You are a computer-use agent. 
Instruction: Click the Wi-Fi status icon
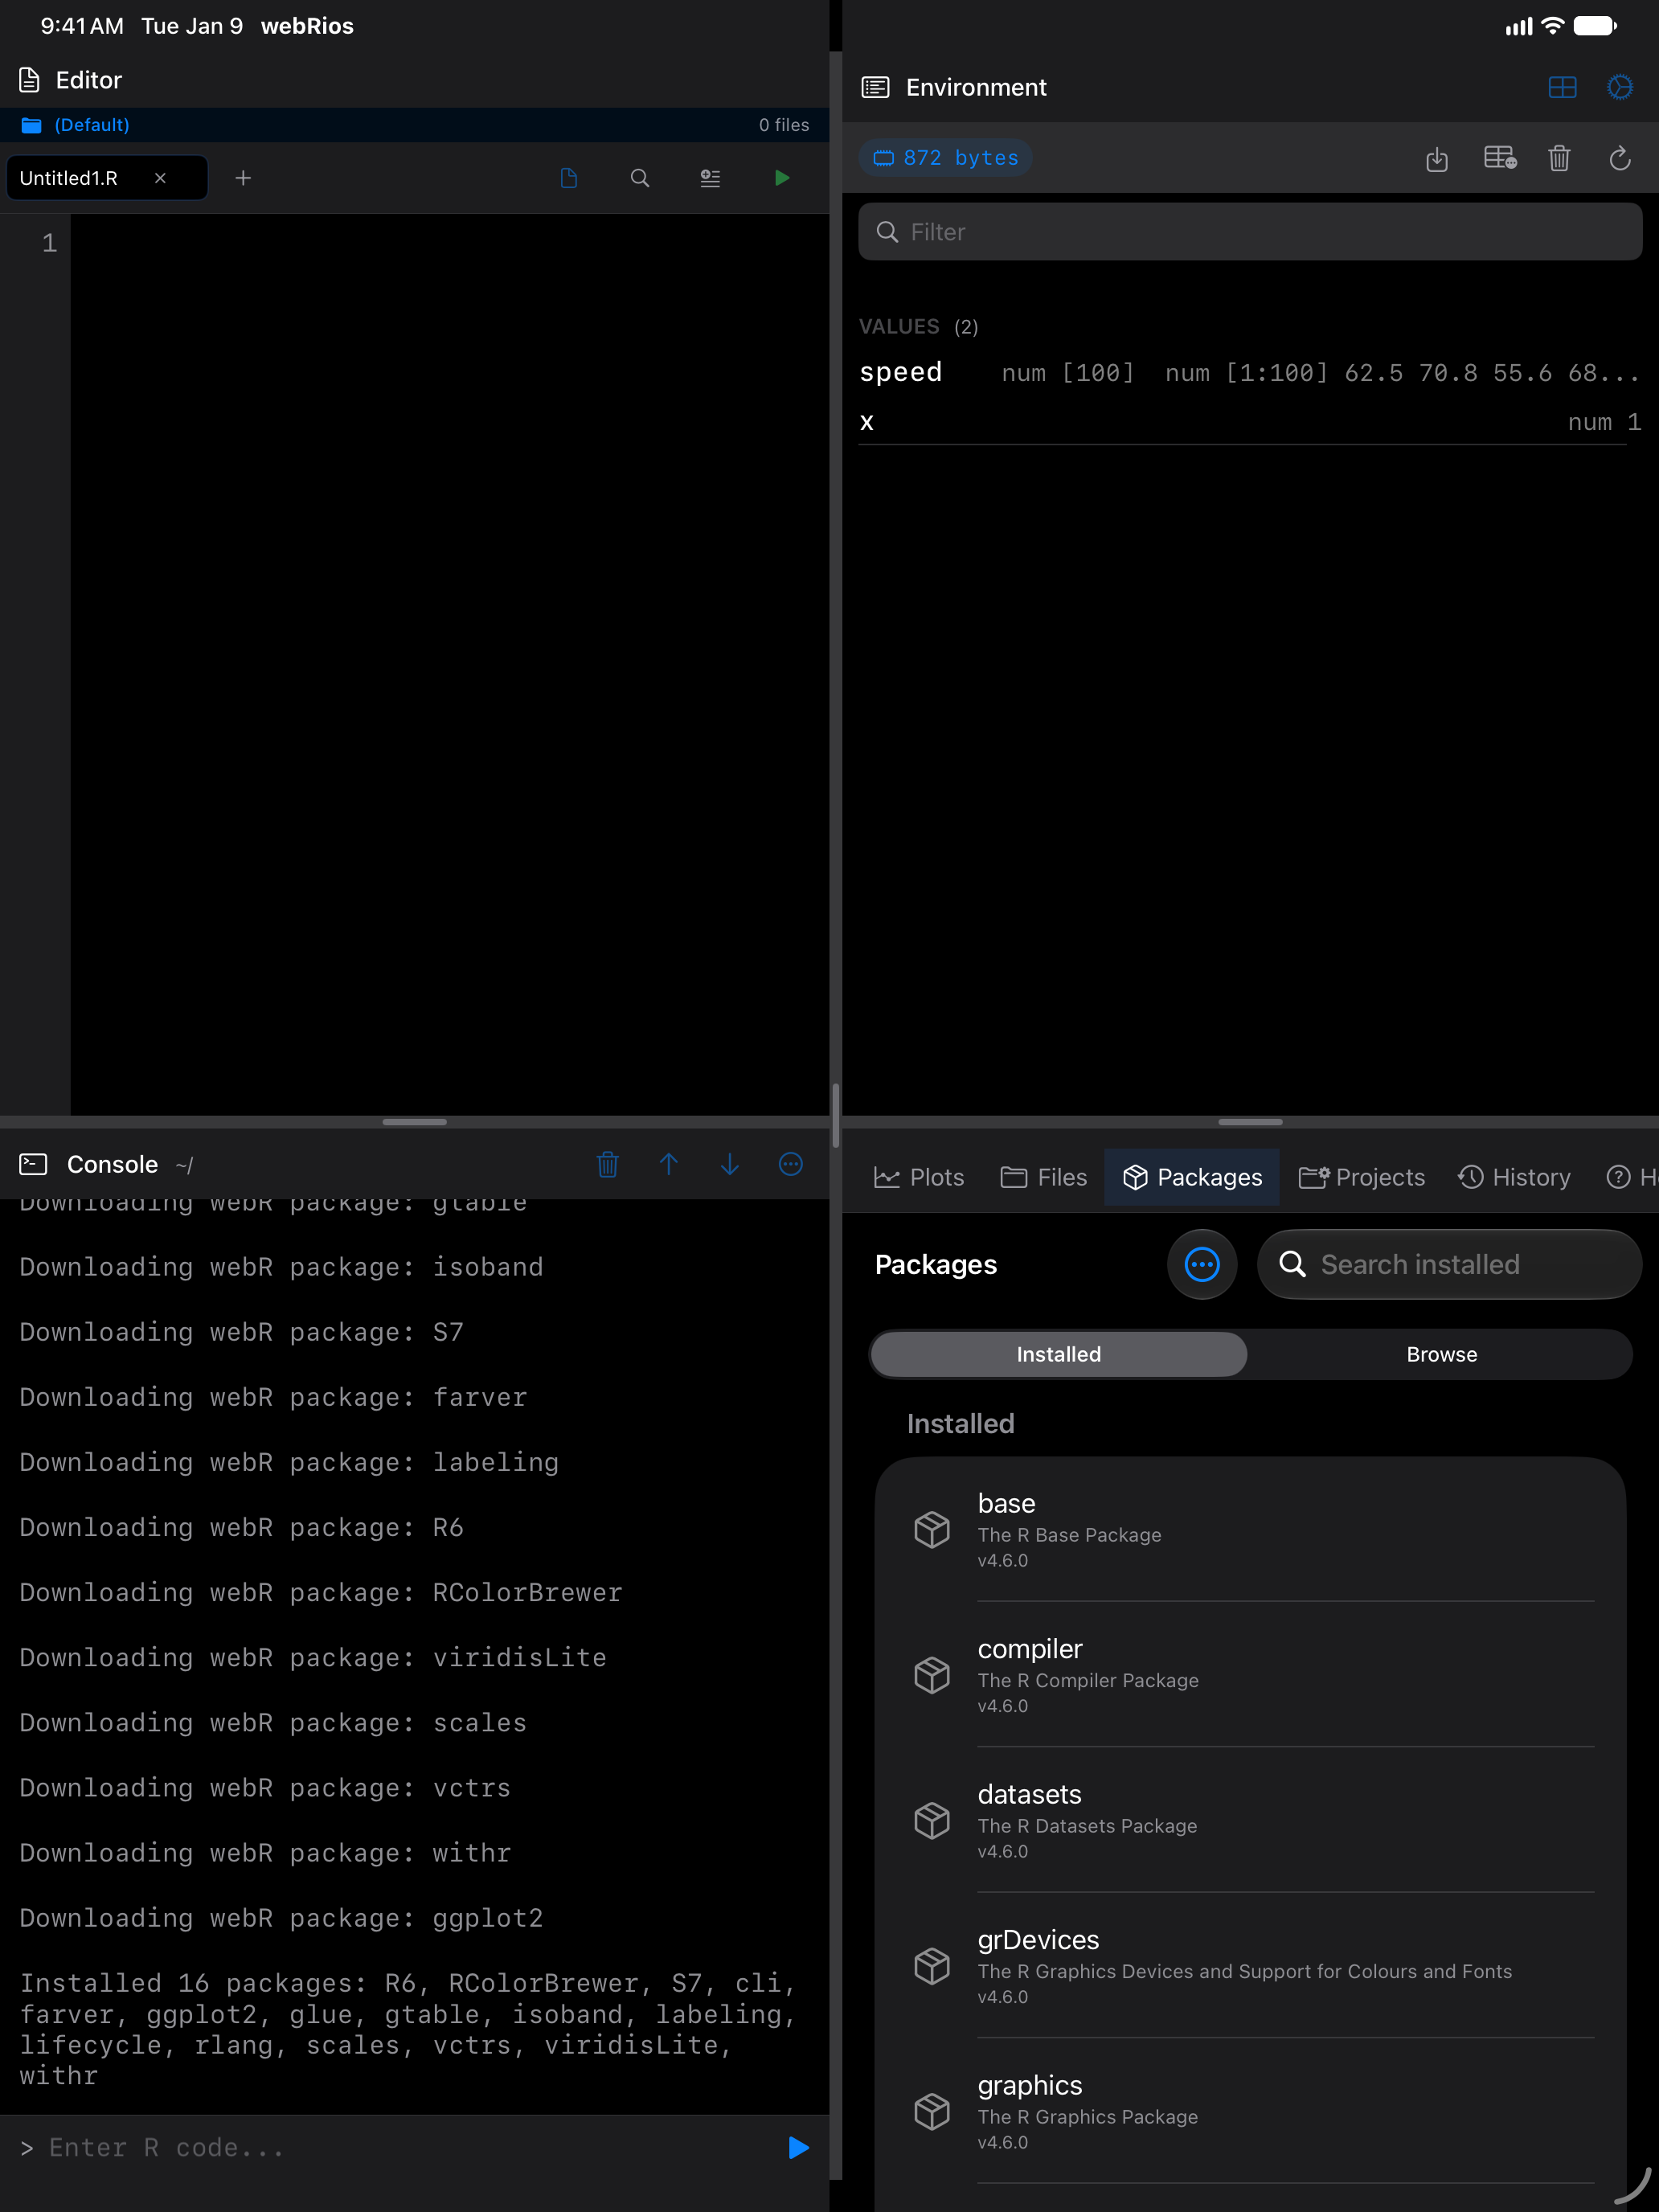1552,26
